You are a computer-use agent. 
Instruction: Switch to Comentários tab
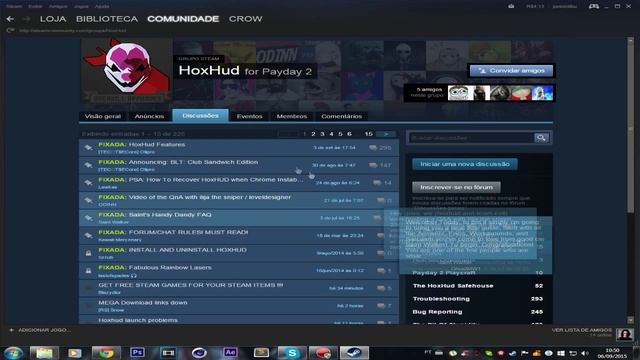point(341,116)
